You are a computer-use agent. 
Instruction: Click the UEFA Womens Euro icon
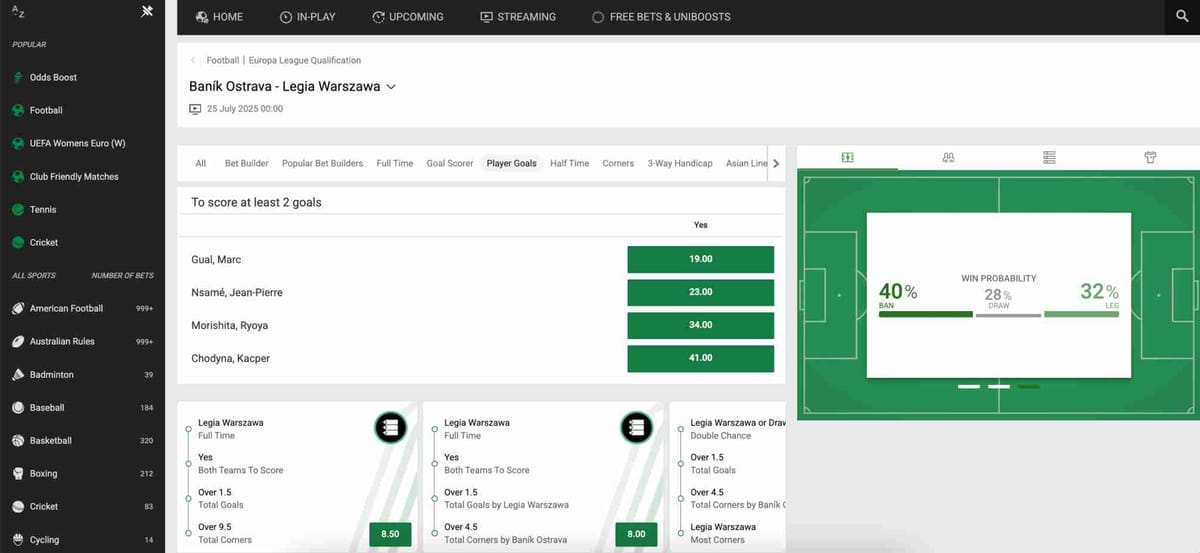(x=18, y=143)
